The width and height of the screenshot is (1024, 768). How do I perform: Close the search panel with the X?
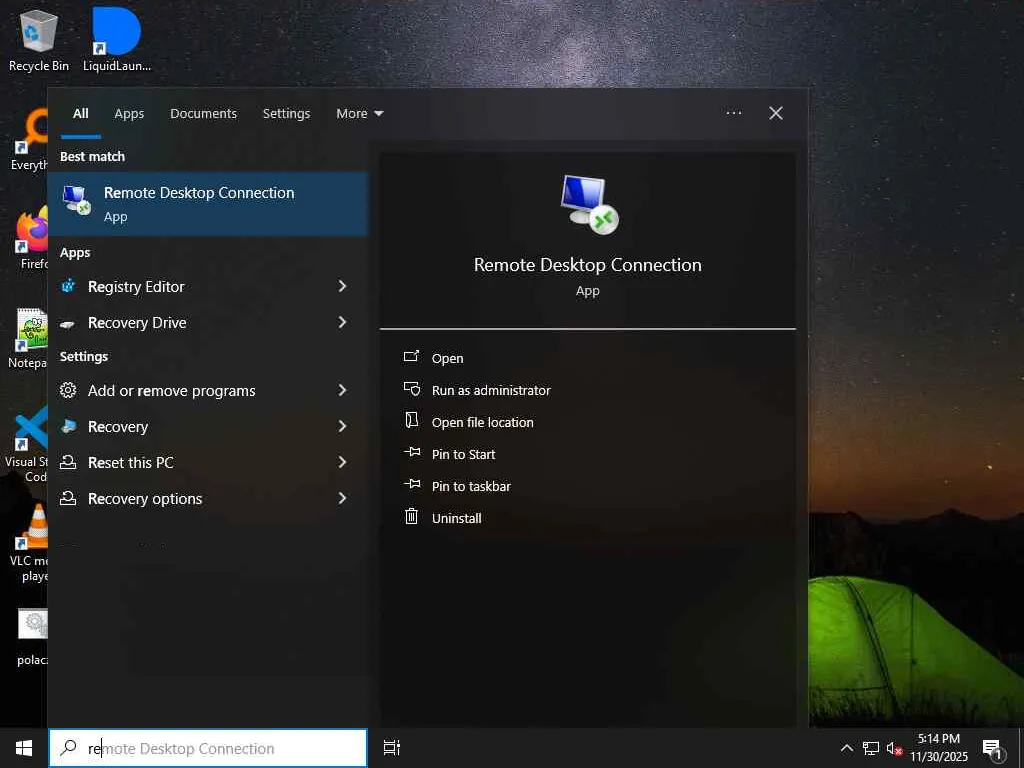click(x=776, y=113)
